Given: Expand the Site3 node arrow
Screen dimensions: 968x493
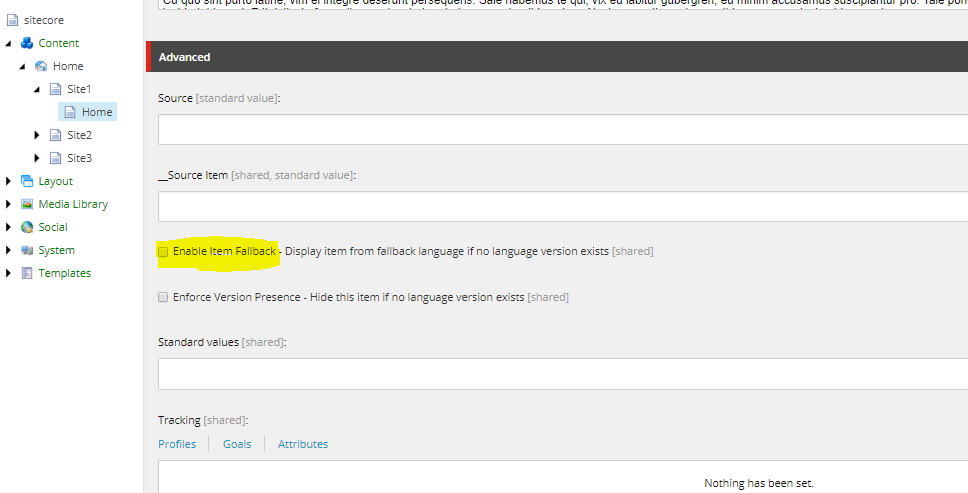Looking at the screenshot, I should [x=36, y=158].
